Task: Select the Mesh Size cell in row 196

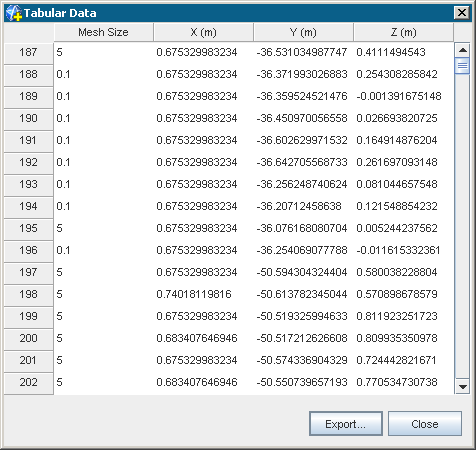Action: [x=103, y=250]
